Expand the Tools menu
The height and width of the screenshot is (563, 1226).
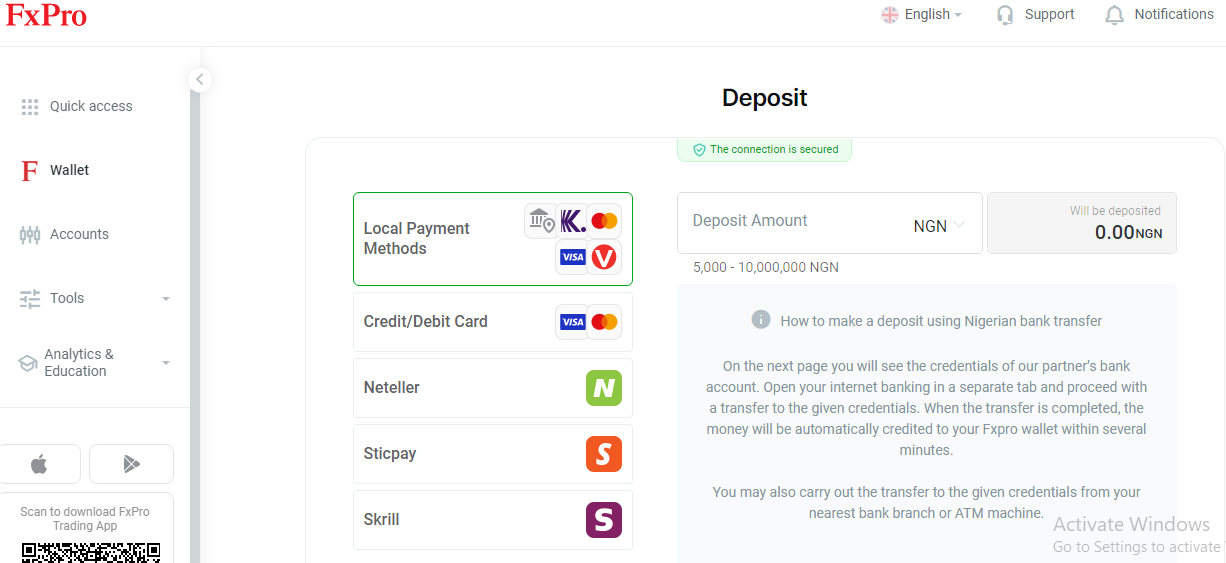[95, 298]
